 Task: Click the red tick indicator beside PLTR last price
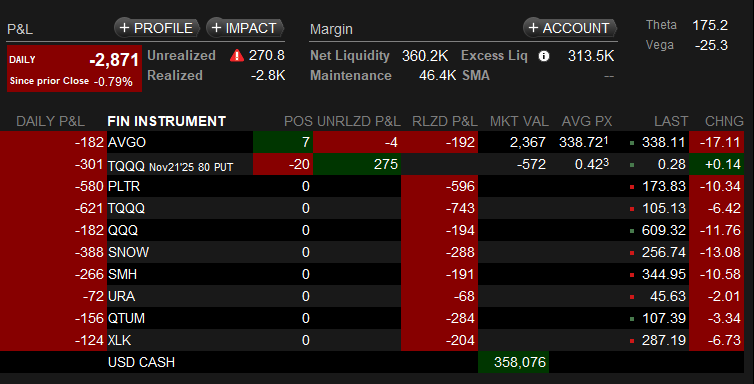(x=632, y=187)
